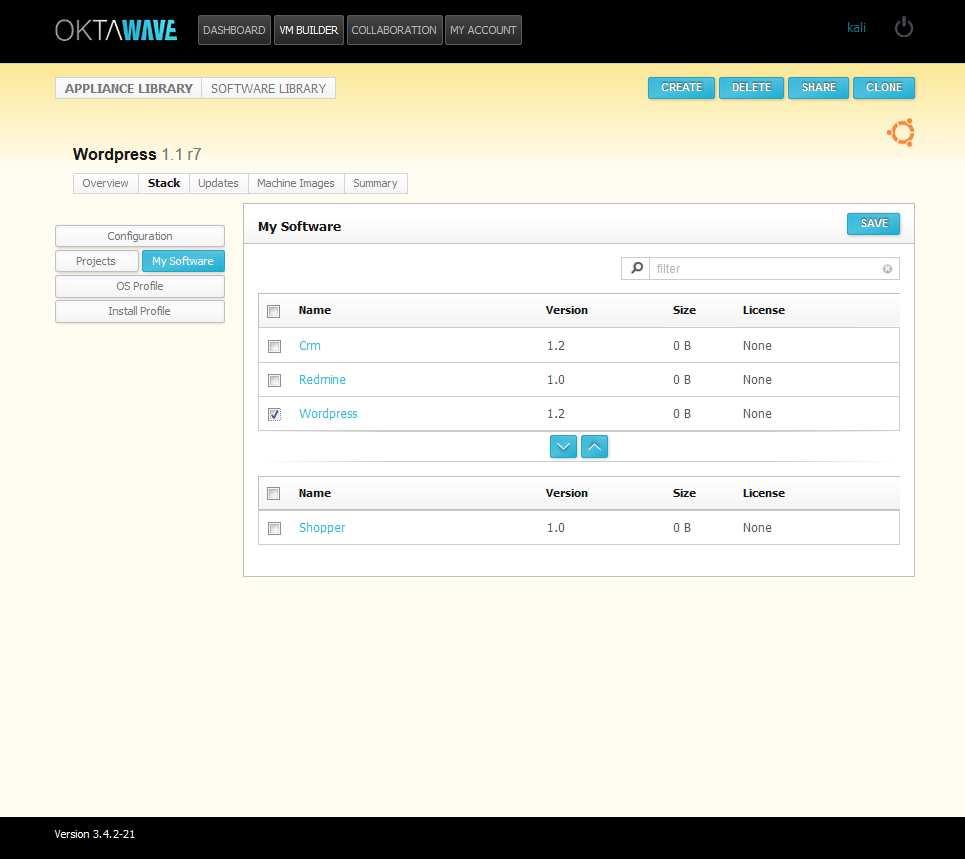Click the power logout icon
This screenshot has width=965, height=859.
coord(903,28)
